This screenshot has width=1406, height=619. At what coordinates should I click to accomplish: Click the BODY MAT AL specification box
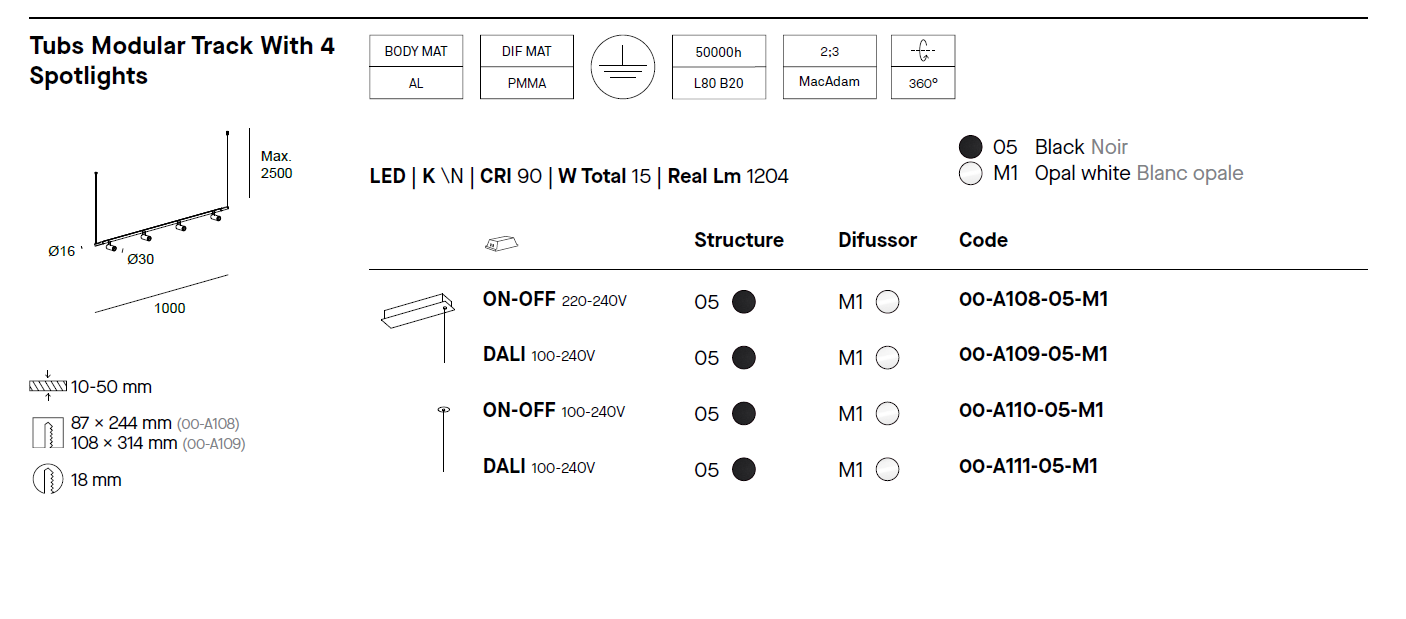click(x=416, y=67)
